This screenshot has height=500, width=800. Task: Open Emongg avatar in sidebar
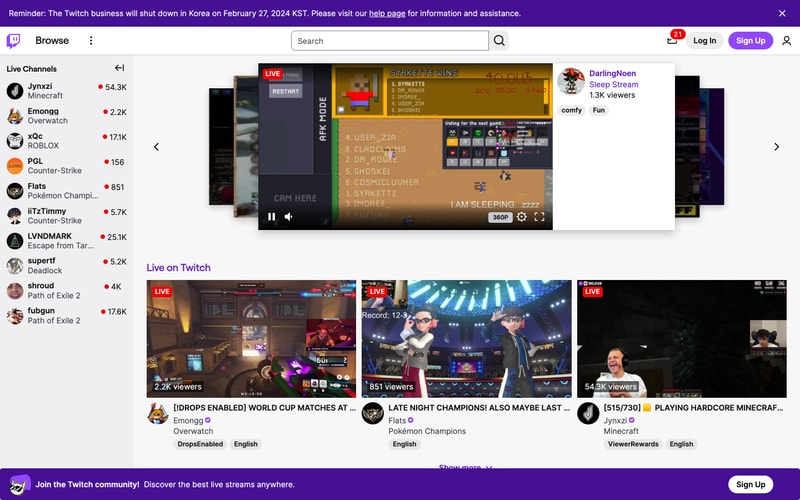pyautogui.click(x=15, y=116)
